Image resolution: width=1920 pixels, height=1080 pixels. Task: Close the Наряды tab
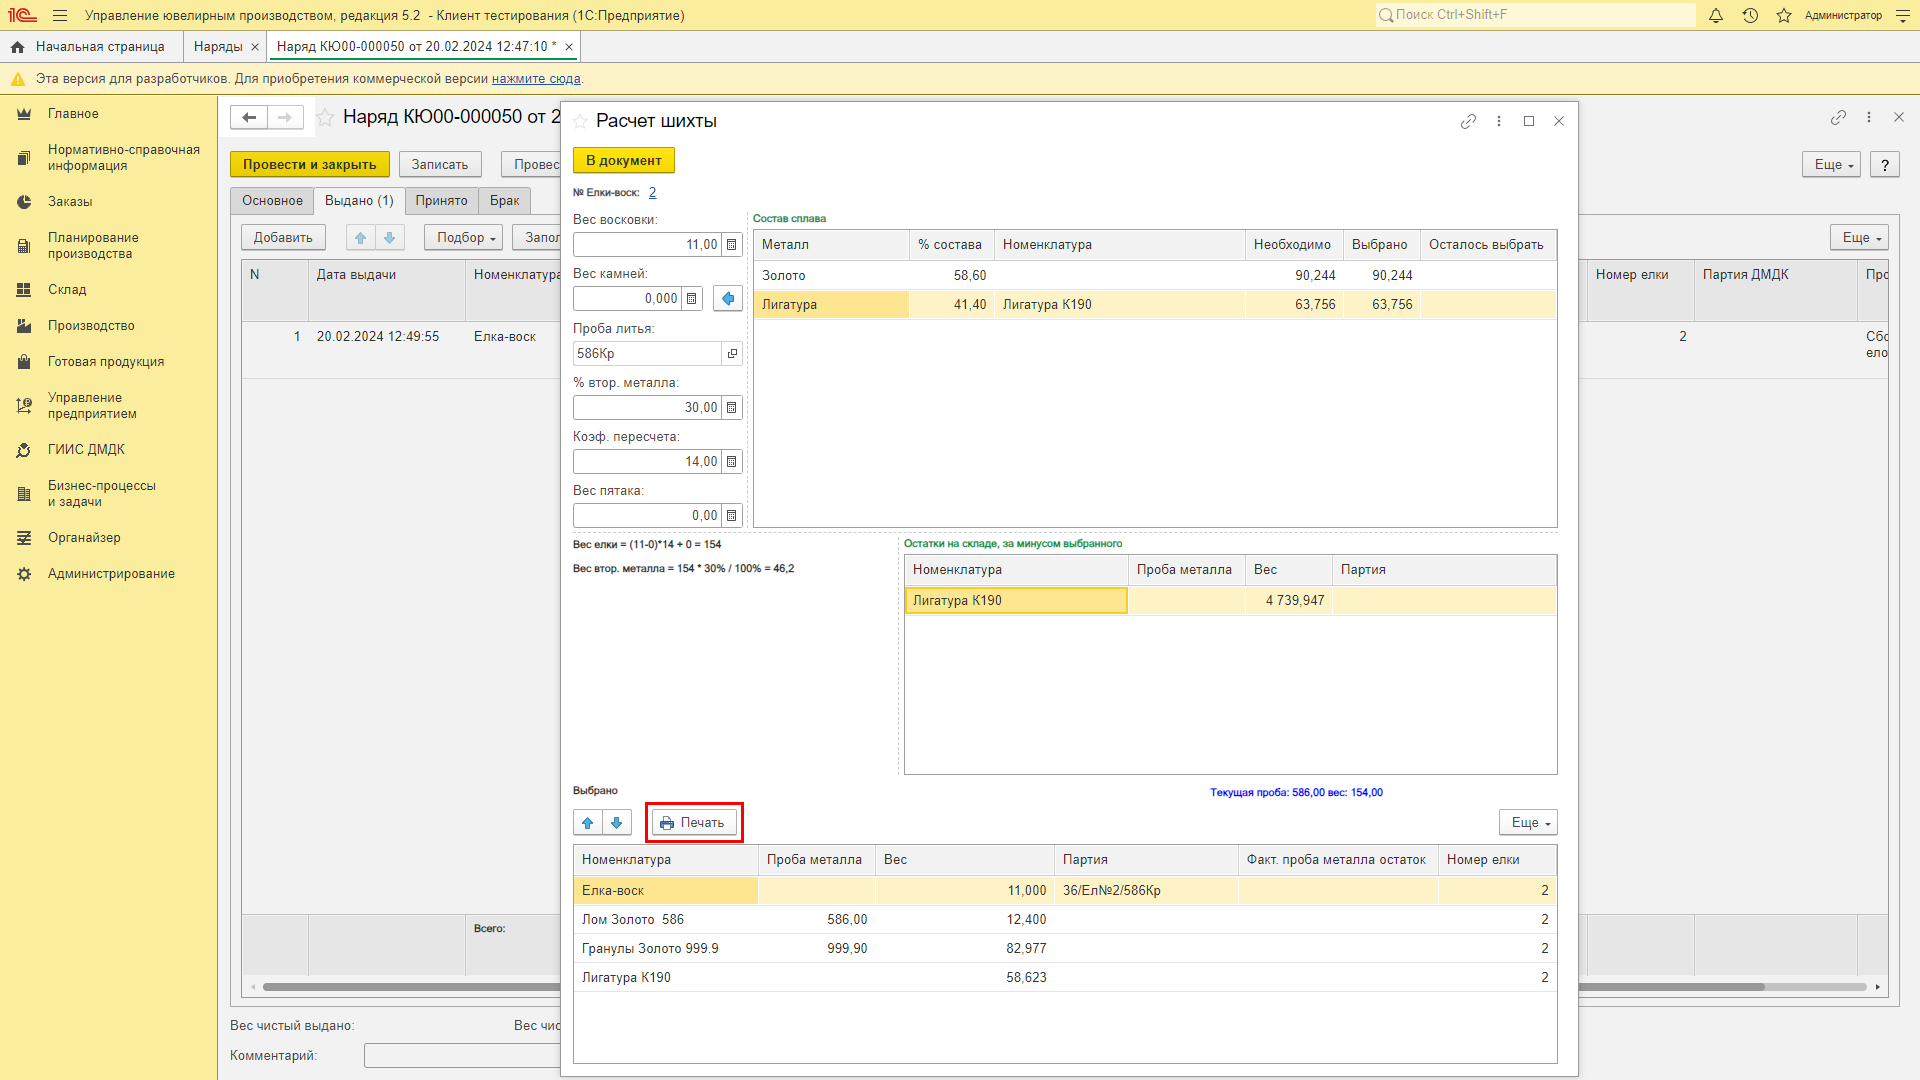255,47
